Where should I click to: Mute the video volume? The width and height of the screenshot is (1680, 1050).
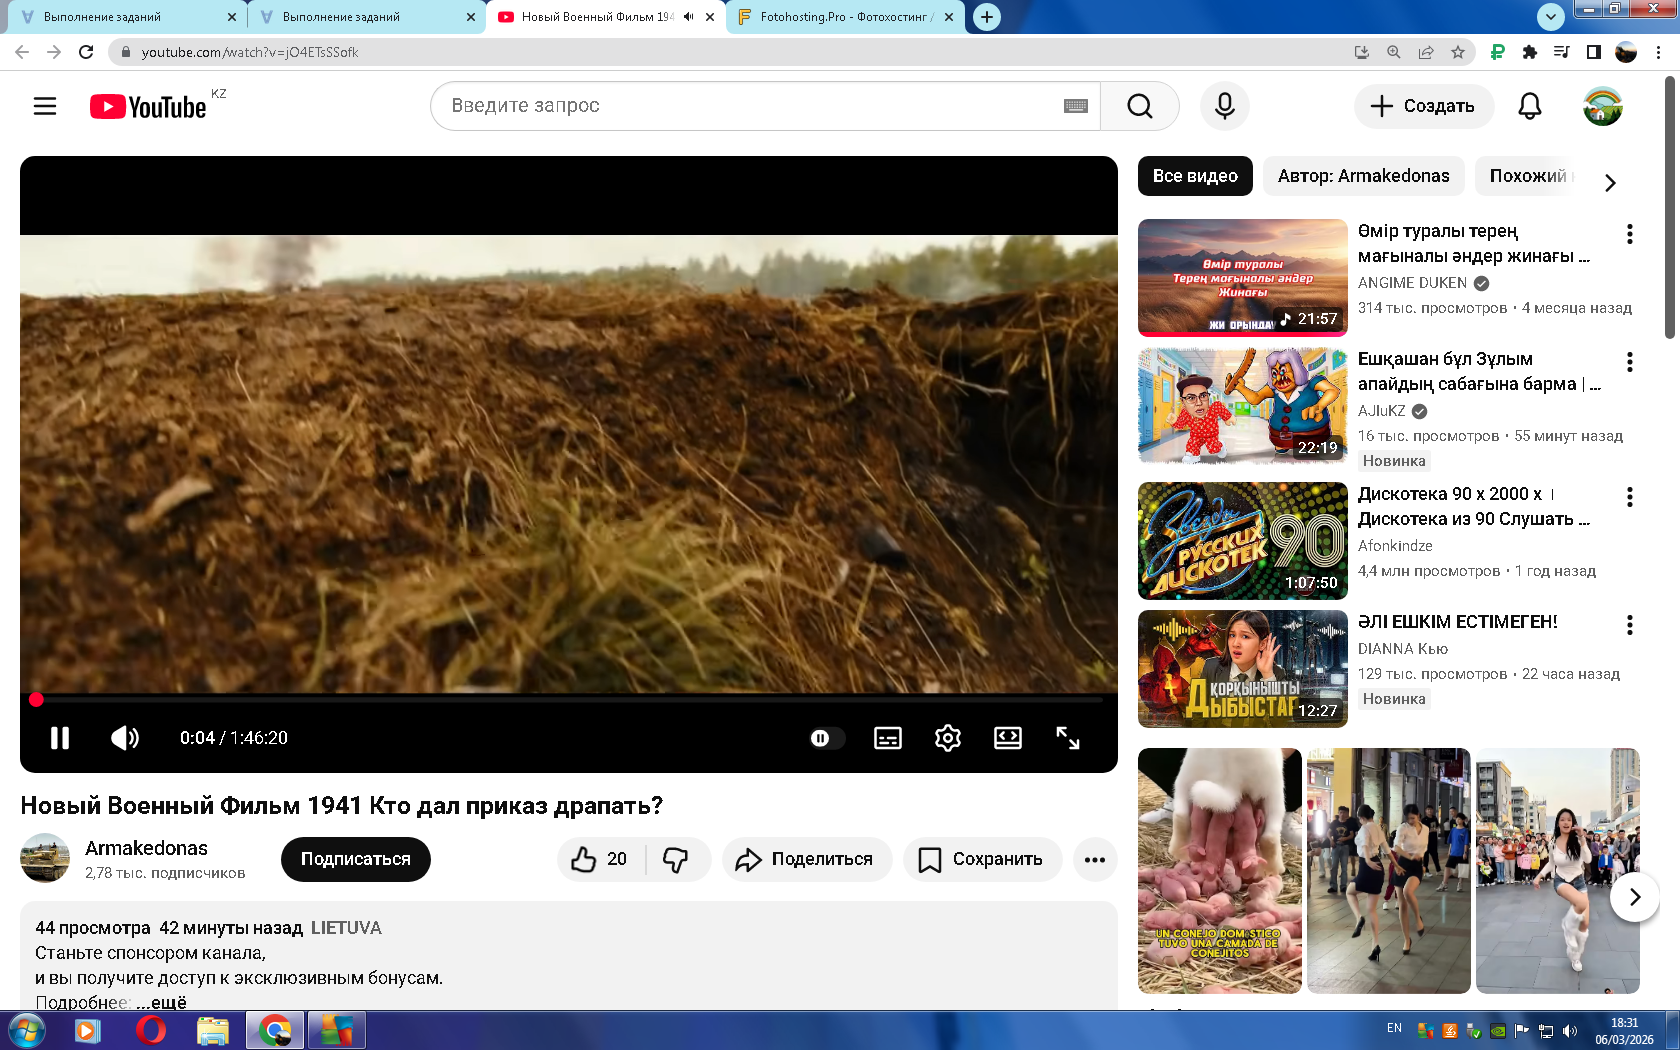pos(125,738)
